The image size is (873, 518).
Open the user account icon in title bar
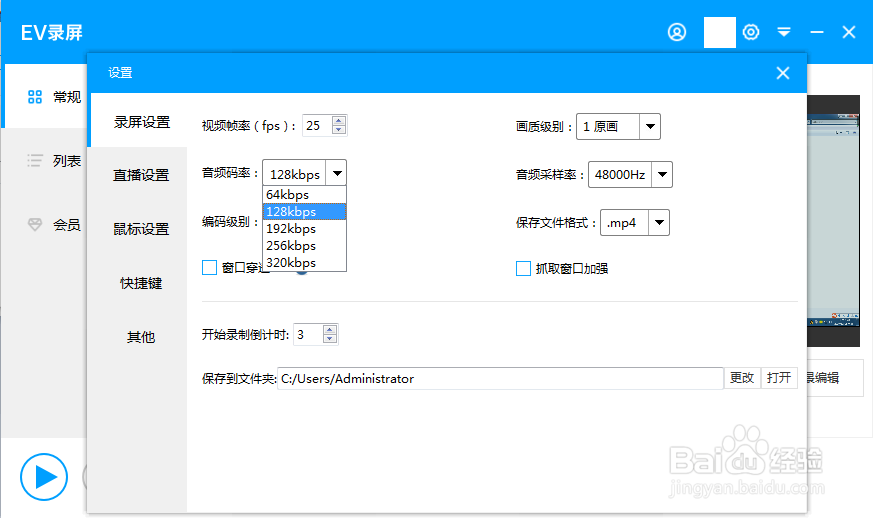(x=677, y=32)
